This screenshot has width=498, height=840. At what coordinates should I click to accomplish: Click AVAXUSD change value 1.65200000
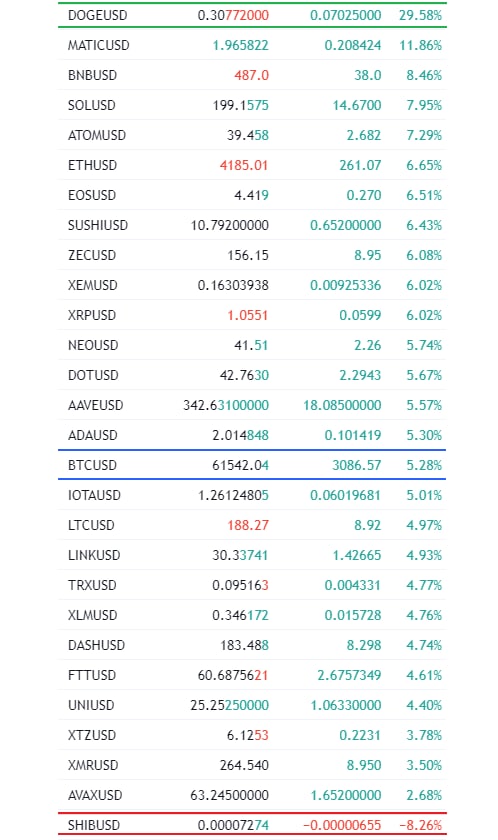pos(345,795)
